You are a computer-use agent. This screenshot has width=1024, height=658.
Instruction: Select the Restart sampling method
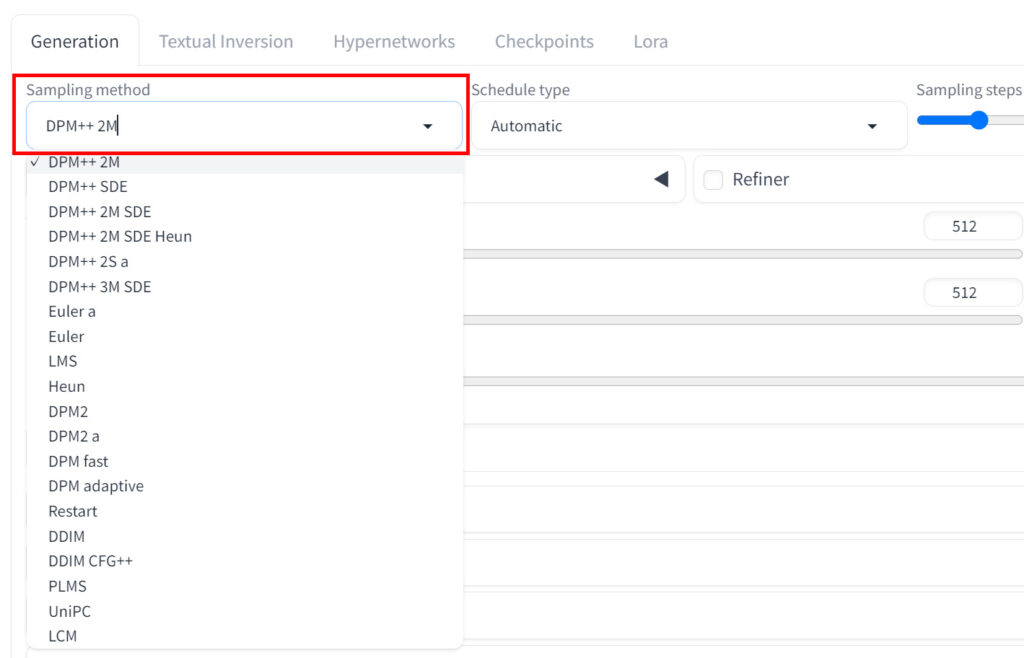tap(73, 511)
